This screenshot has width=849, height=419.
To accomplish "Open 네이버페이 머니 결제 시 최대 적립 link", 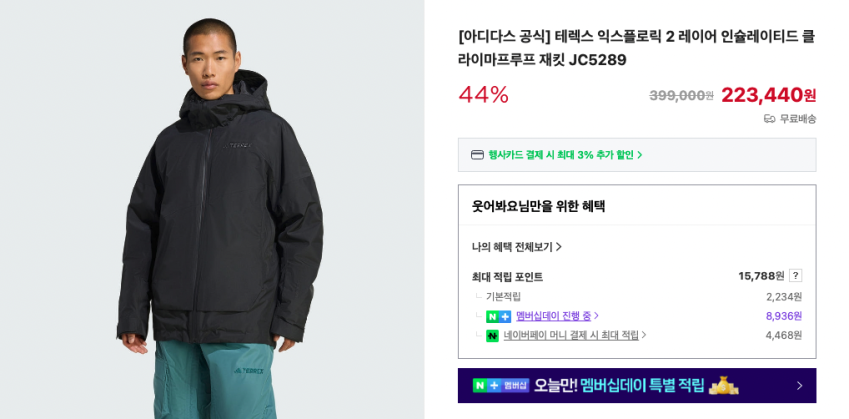I will pos(571,335).
